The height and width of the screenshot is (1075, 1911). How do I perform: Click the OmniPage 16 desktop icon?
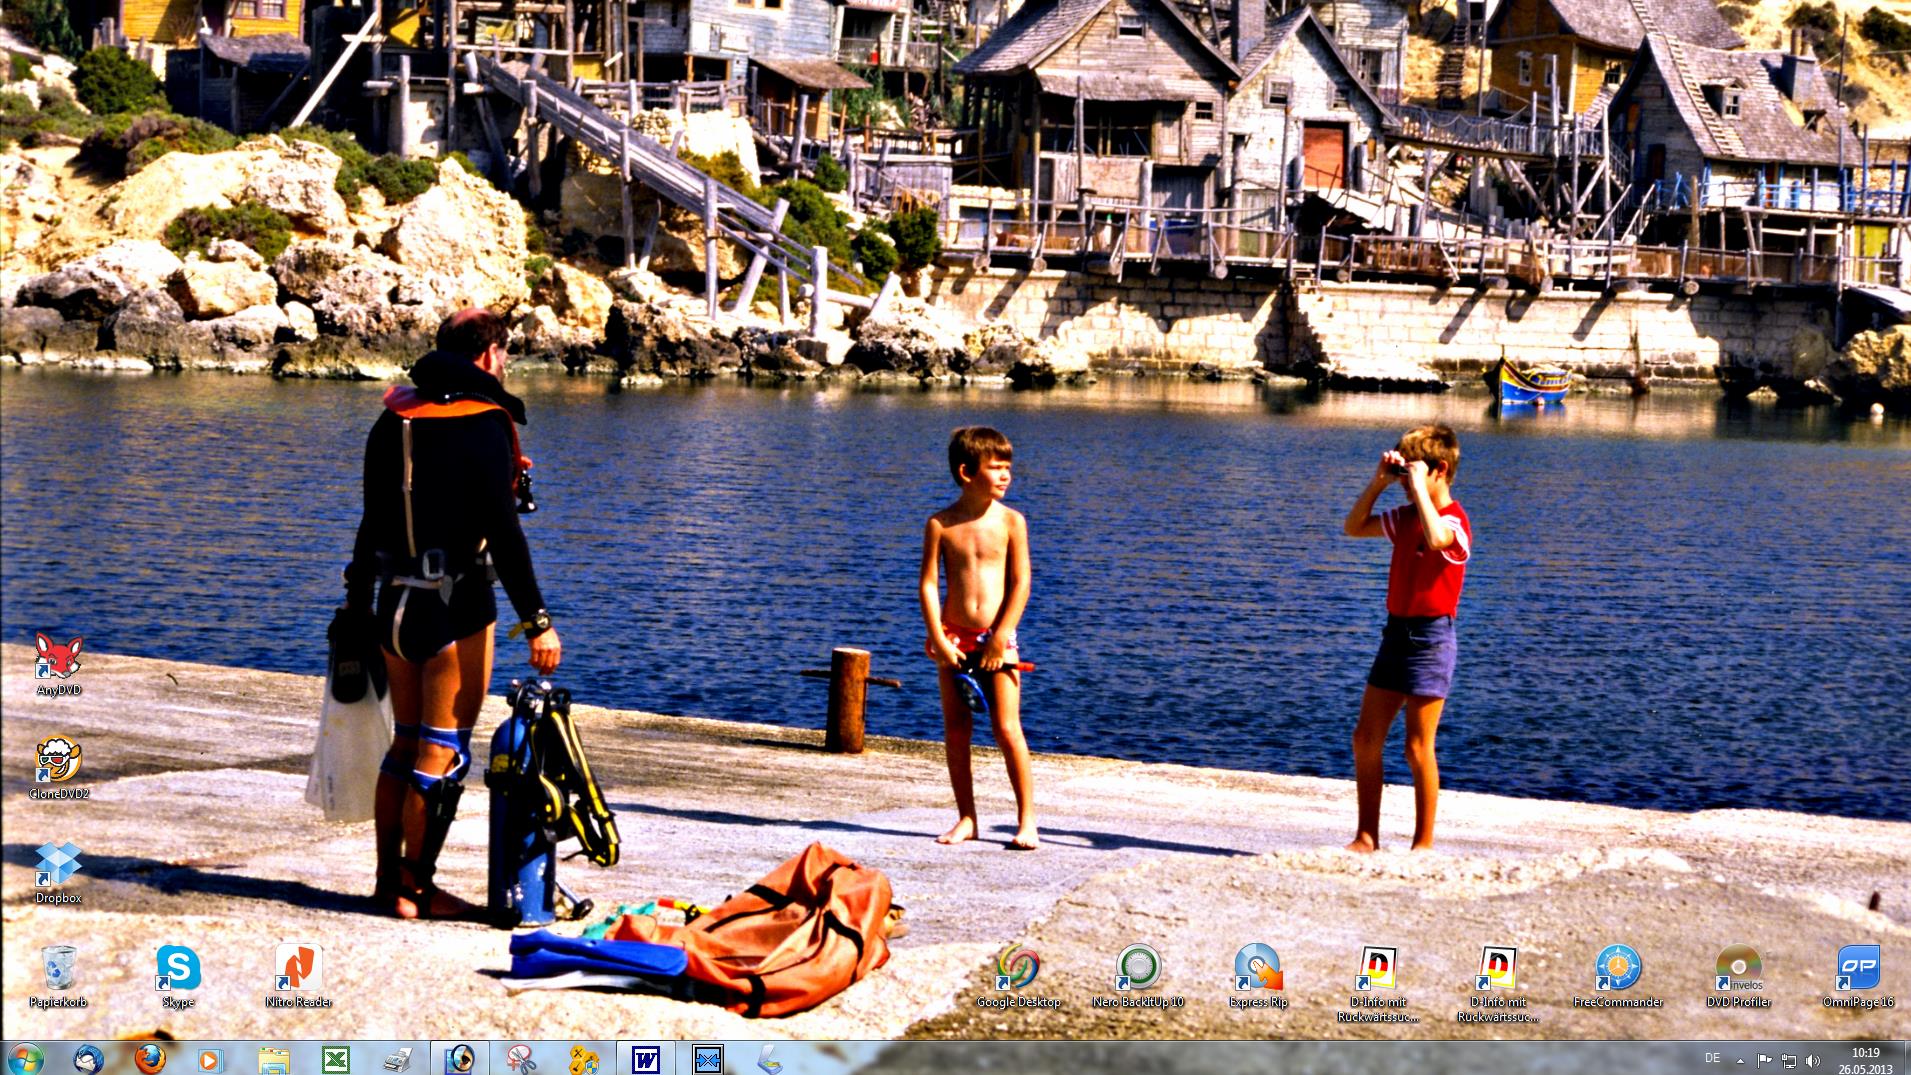click(x=1858, y=970)
